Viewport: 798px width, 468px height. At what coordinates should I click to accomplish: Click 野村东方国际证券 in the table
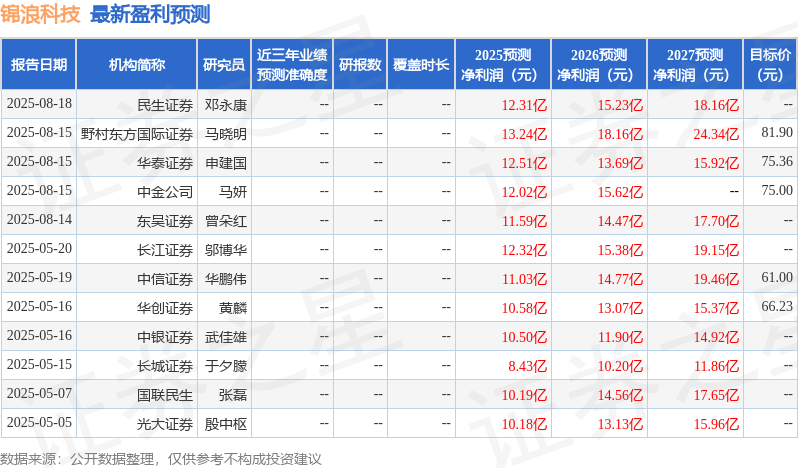[137, 134]
